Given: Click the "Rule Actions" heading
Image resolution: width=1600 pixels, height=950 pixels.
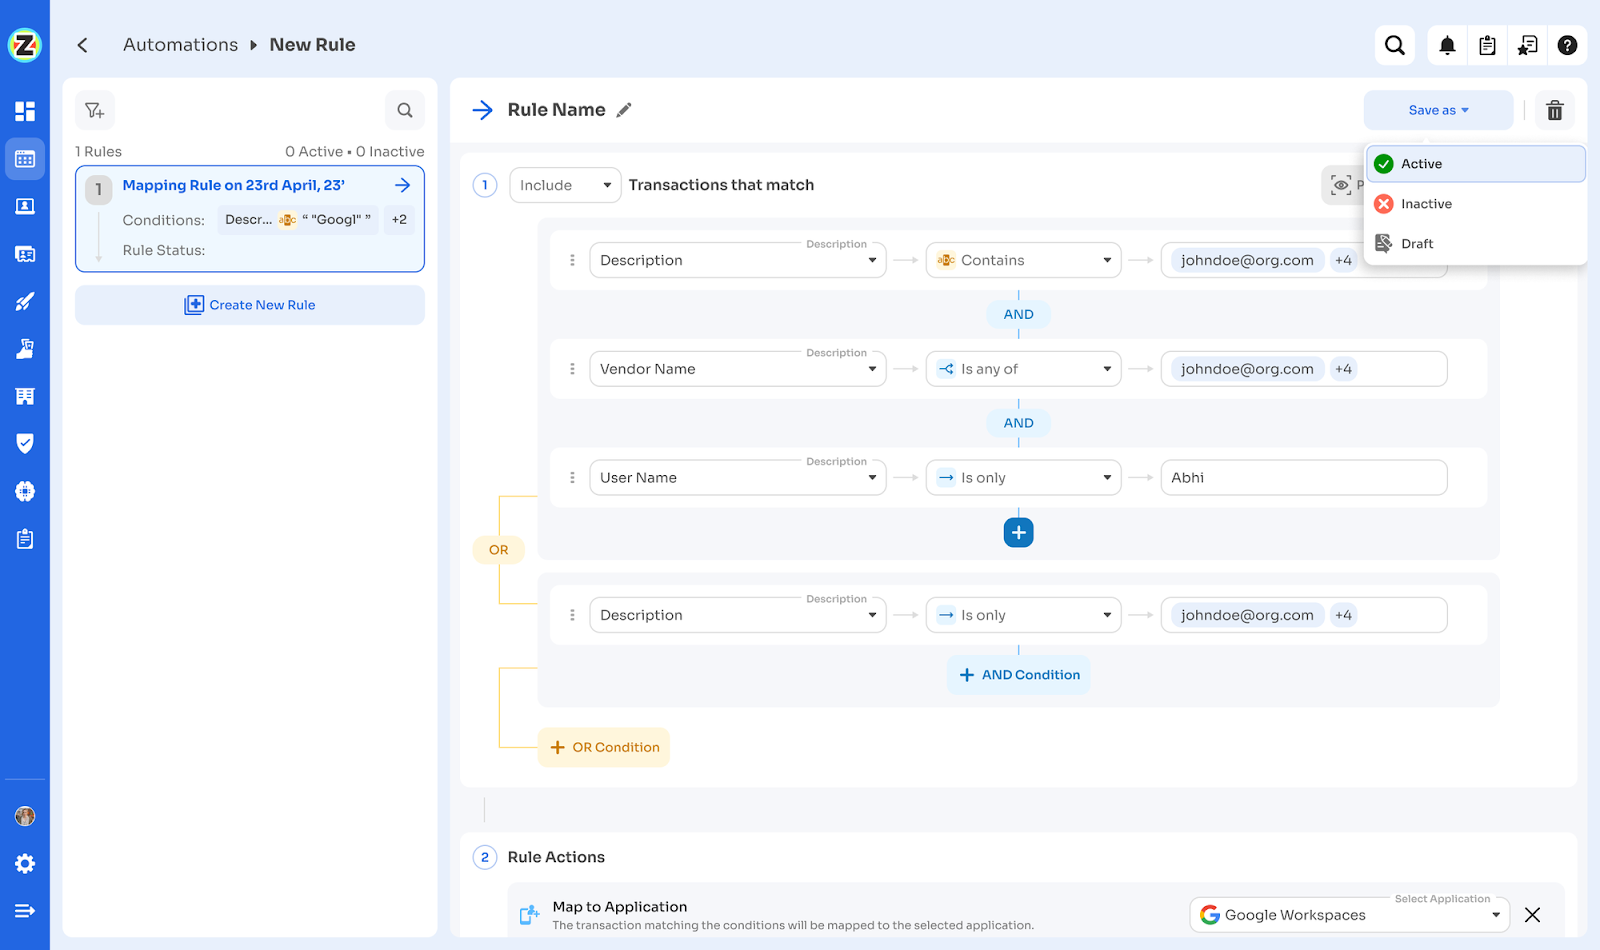Looking at the screenshot, I should point(556,857).
